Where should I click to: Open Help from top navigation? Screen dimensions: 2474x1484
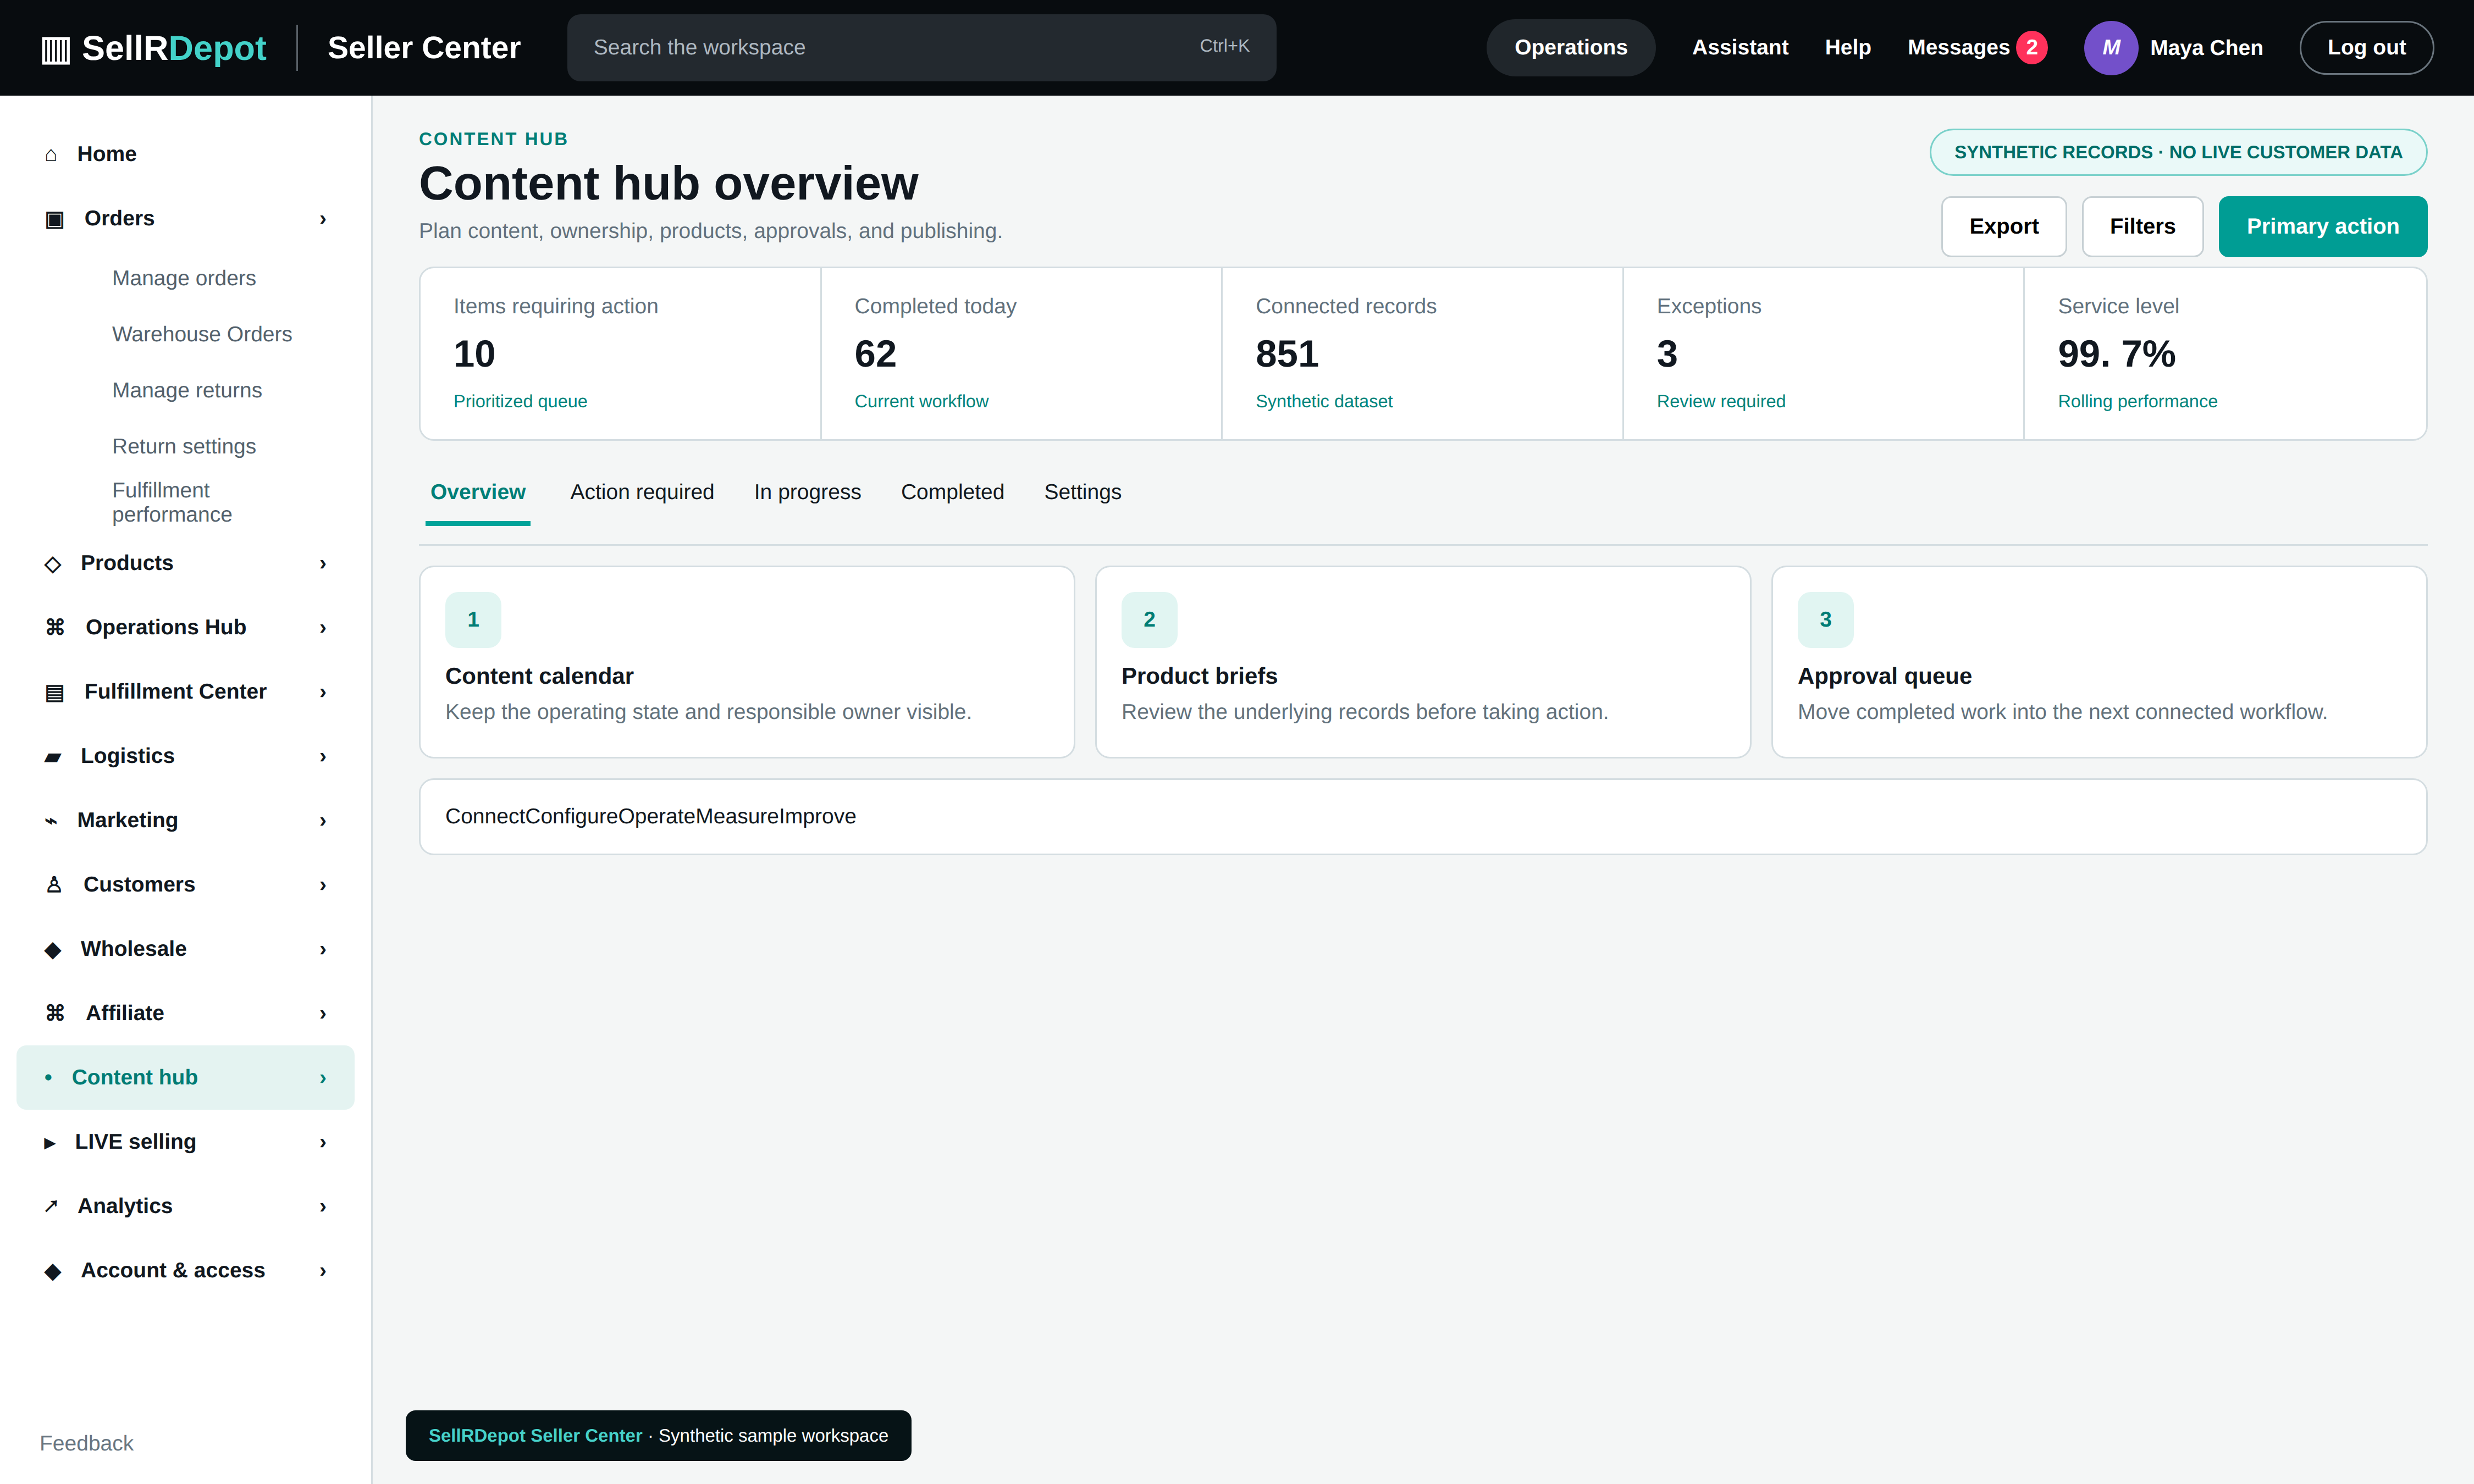point(1847,48)
